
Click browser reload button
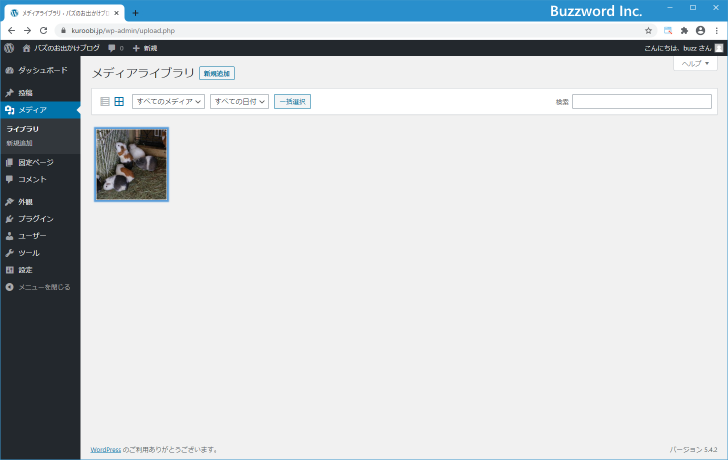click(x=43, y=30)
